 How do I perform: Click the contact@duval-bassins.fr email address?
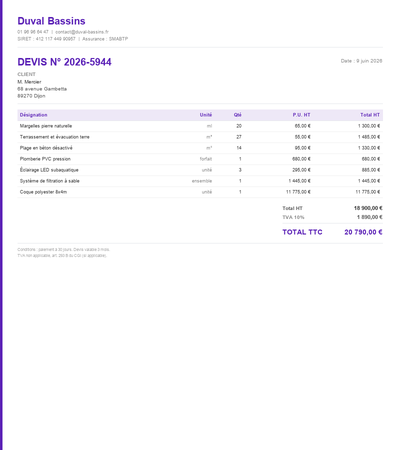(82, 32)
